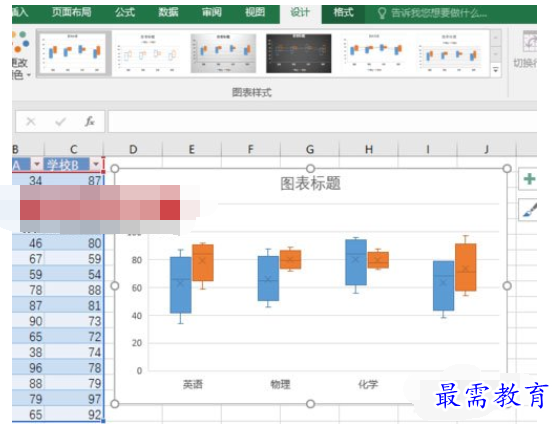Image resolution: width=557 pixels, height=427 pixels.
Task: Click the lightbulb icon beside Tell me
Action: click(x=382, y=13)
